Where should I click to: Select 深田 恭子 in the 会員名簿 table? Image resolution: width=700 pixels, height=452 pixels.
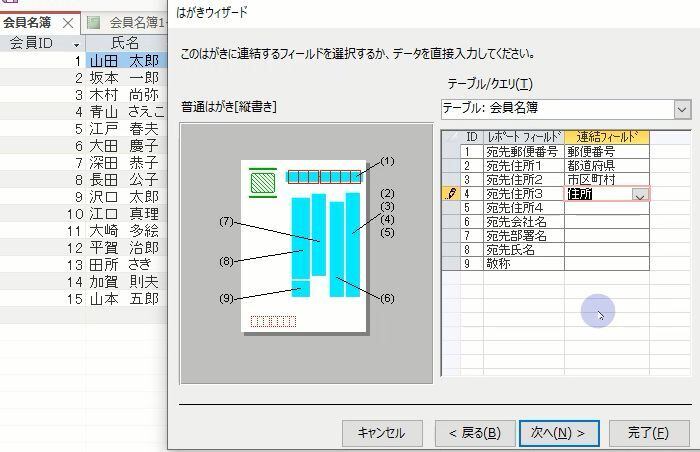coord(126,163)
